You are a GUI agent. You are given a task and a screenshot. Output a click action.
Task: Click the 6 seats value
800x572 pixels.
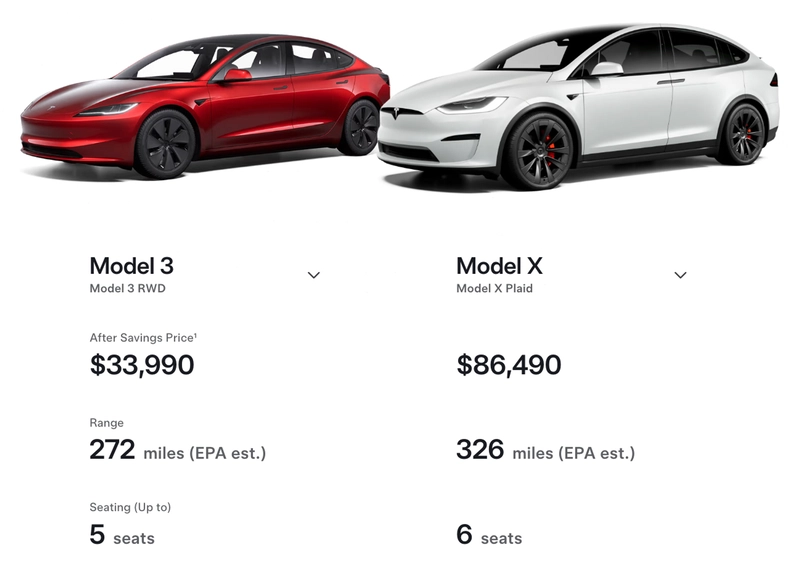click(x=489, y=535)
